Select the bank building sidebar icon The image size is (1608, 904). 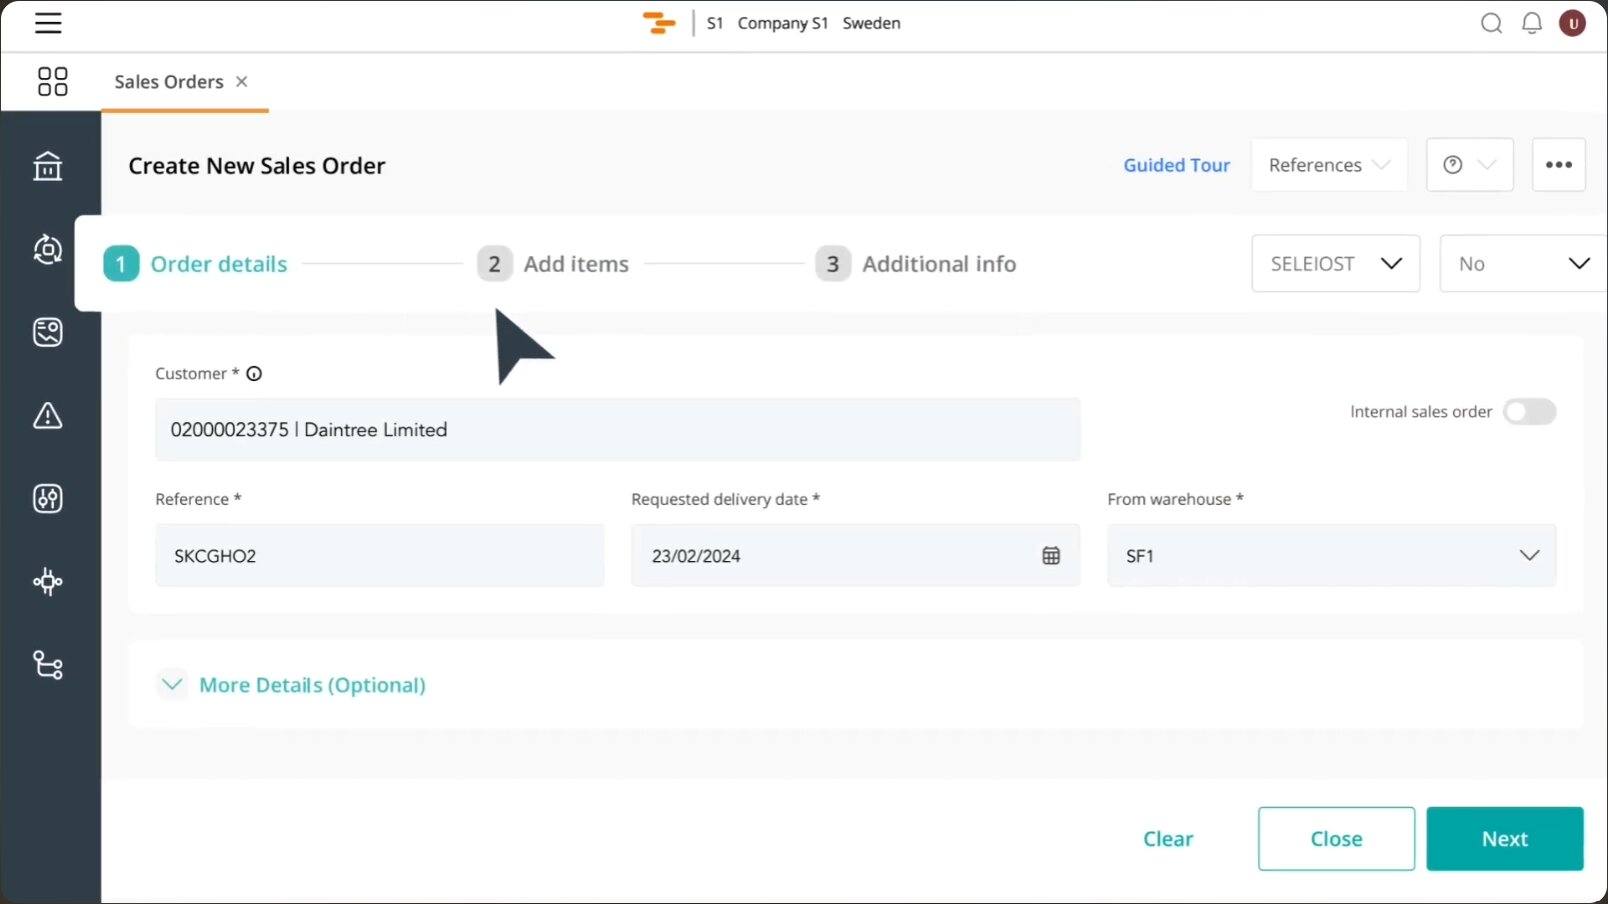pos(48,166)
